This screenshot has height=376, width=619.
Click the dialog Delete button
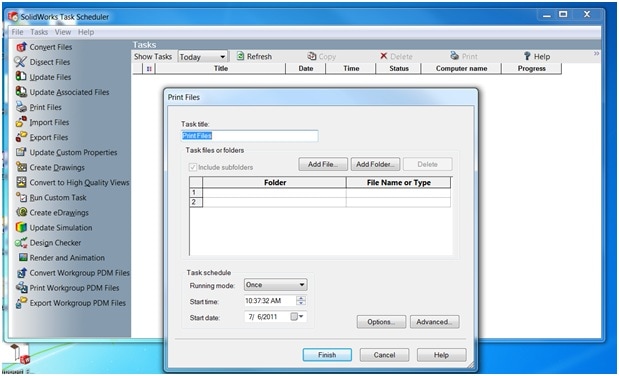428,164
